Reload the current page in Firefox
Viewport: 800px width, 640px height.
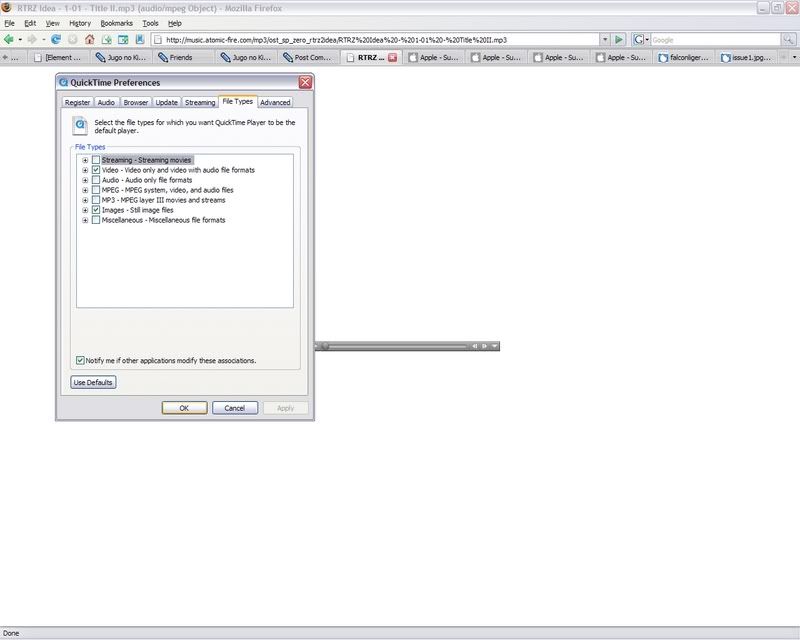click(56, 39)
